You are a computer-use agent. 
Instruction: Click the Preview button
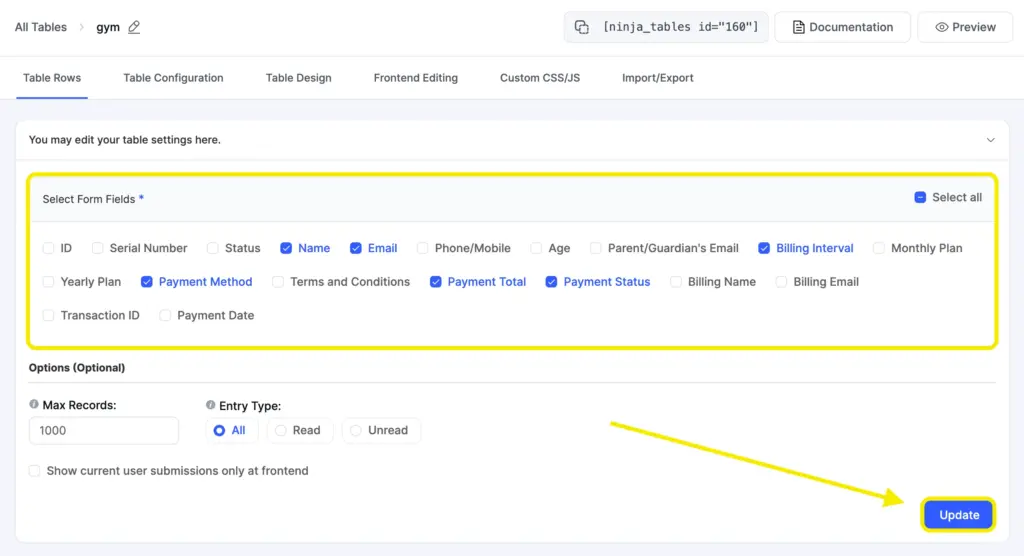click(965, 27)
